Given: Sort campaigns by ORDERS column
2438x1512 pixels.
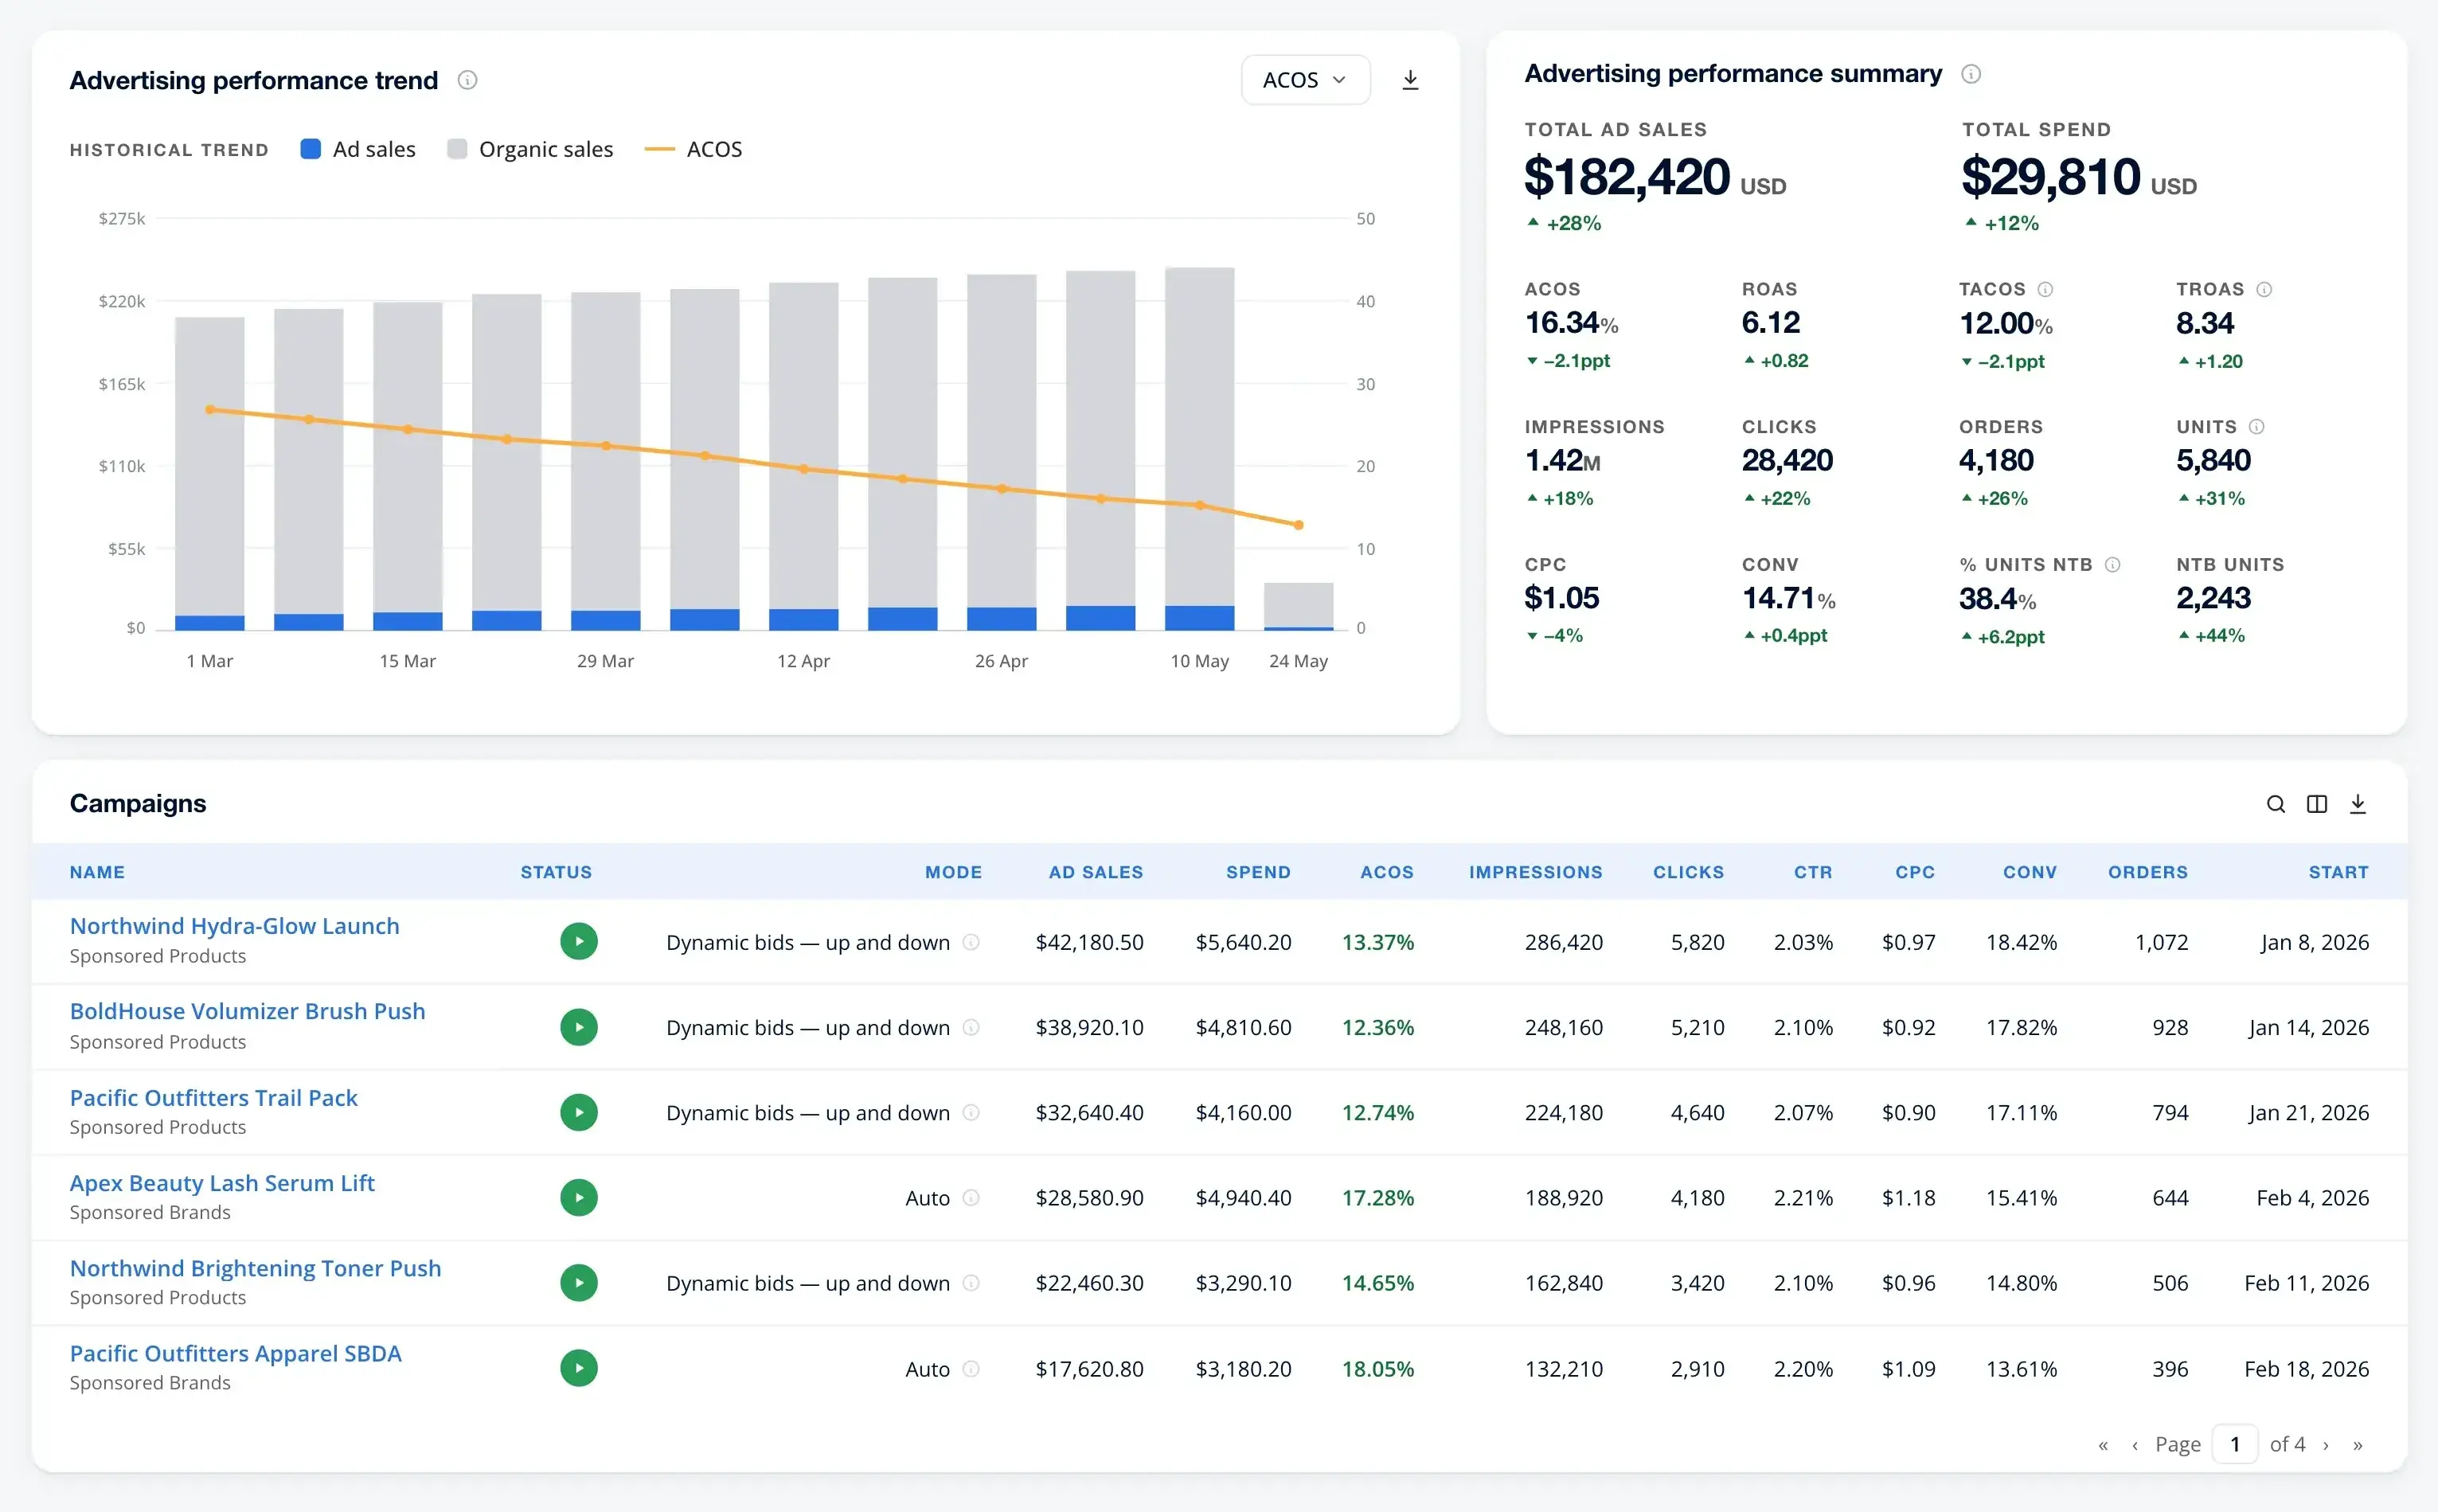Looking at the screenshot, I should [x=2148, y=872].
